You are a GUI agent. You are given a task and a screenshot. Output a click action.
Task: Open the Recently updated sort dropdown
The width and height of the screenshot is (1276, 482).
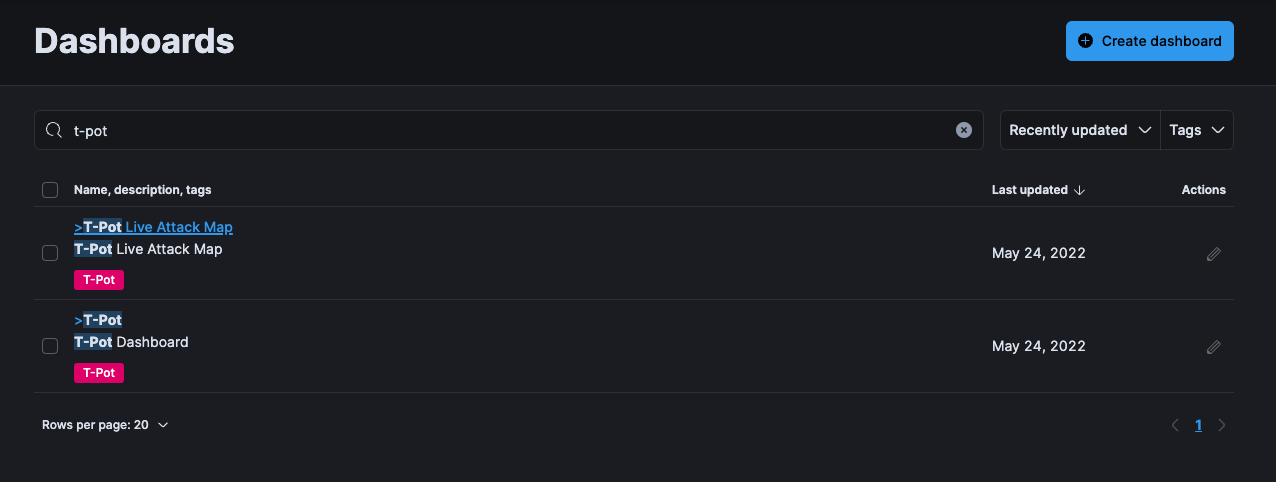tap(1080, 130)
